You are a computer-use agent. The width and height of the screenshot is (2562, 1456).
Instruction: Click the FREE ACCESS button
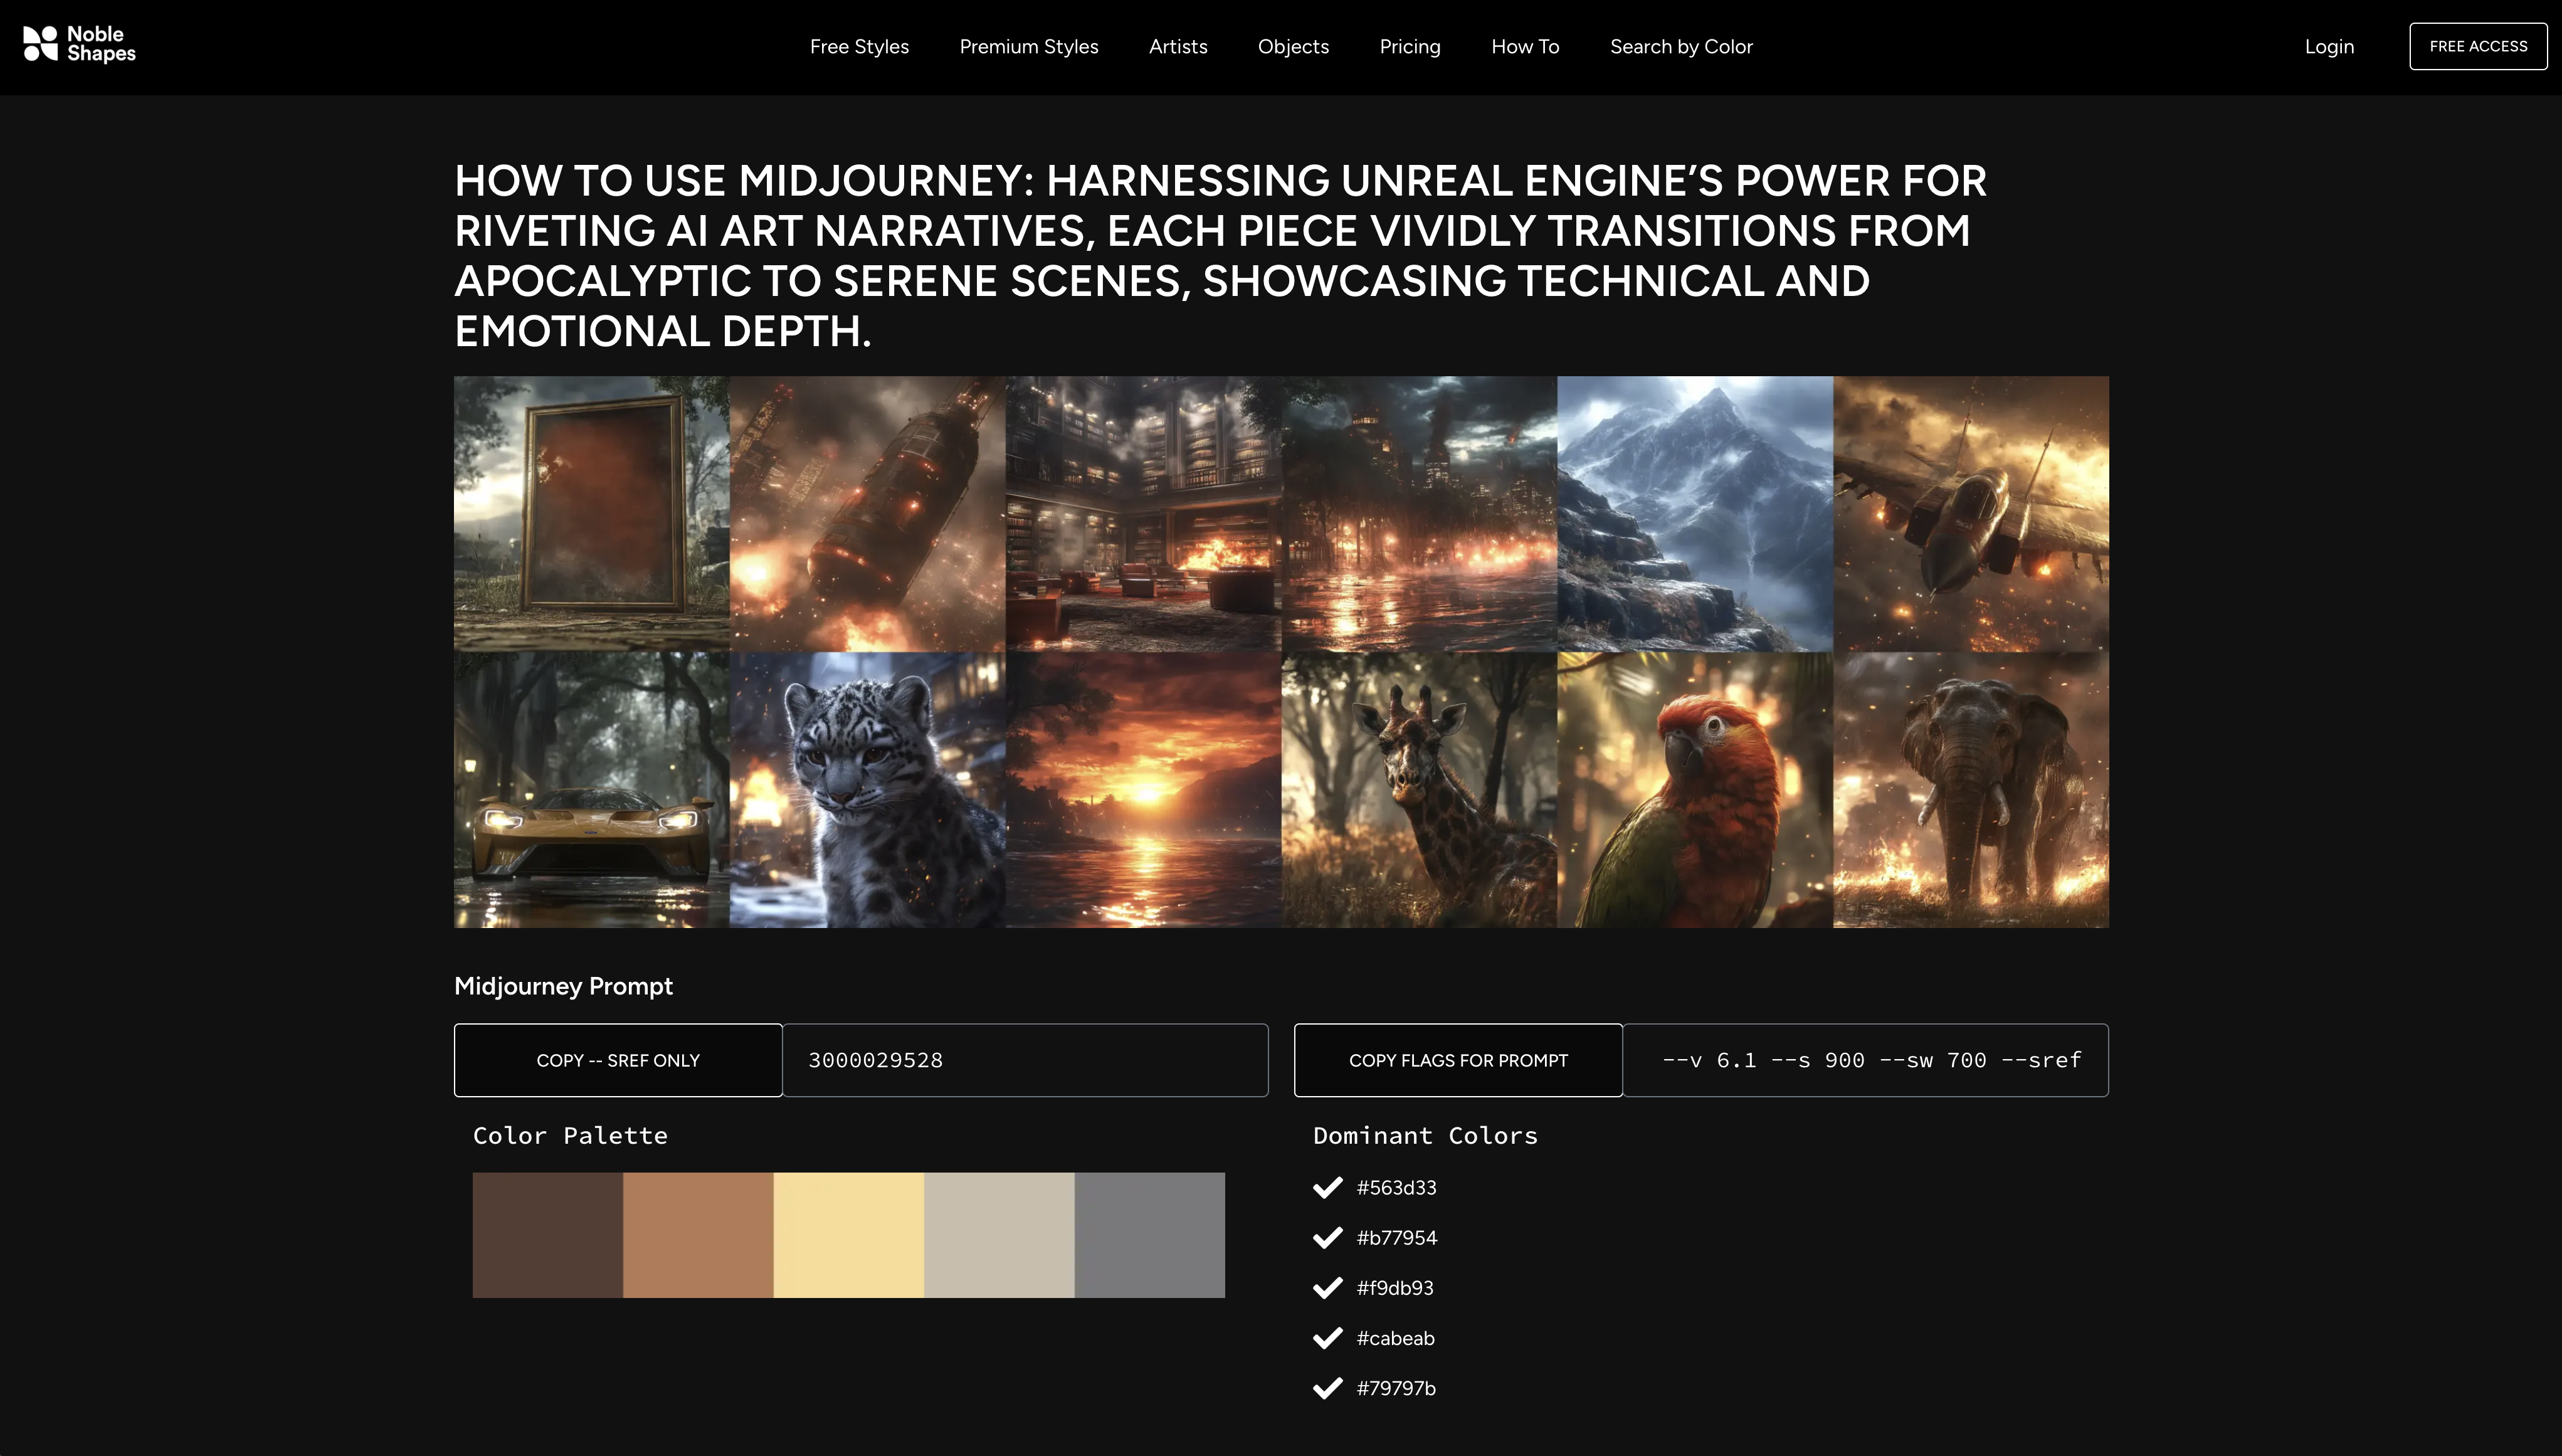(x=2478, y=46)
